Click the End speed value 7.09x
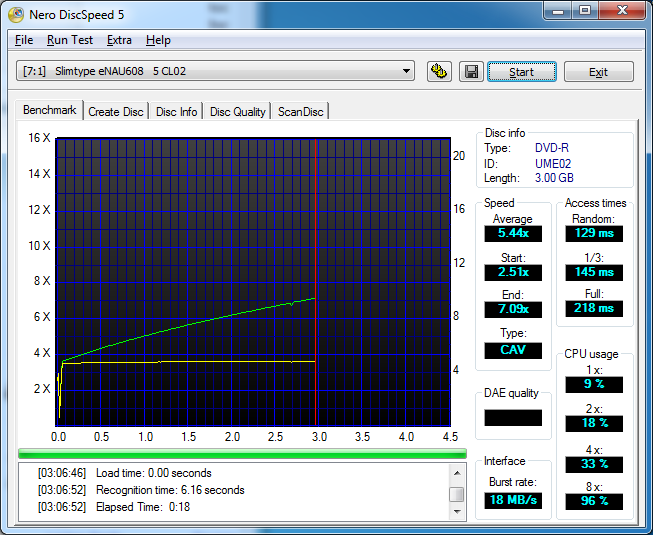 coord(513,309)
